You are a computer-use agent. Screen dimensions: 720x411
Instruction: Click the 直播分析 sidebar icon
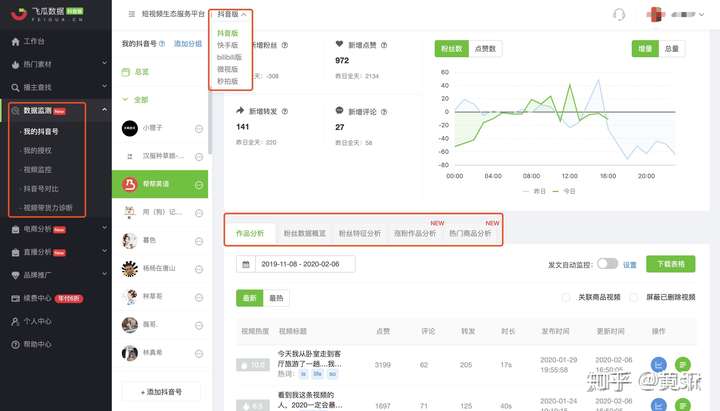coord(16,252)
